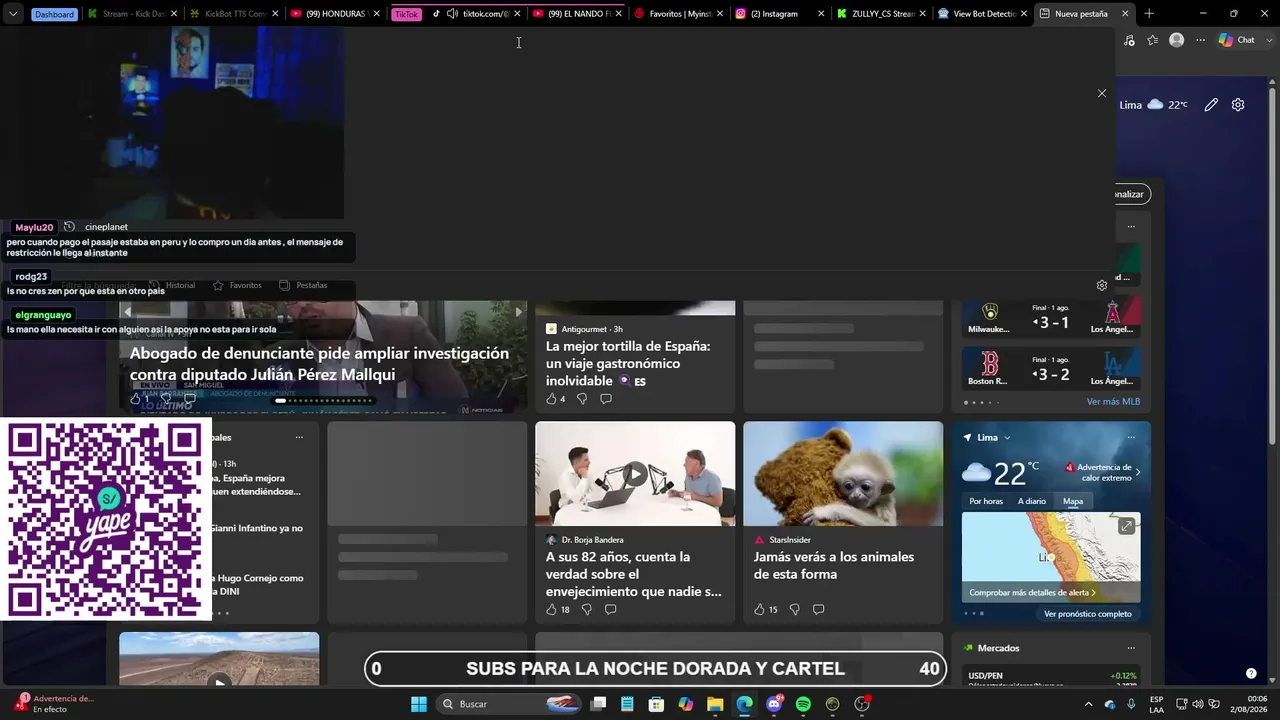Open page settings gear in header

coord(1238,105)
